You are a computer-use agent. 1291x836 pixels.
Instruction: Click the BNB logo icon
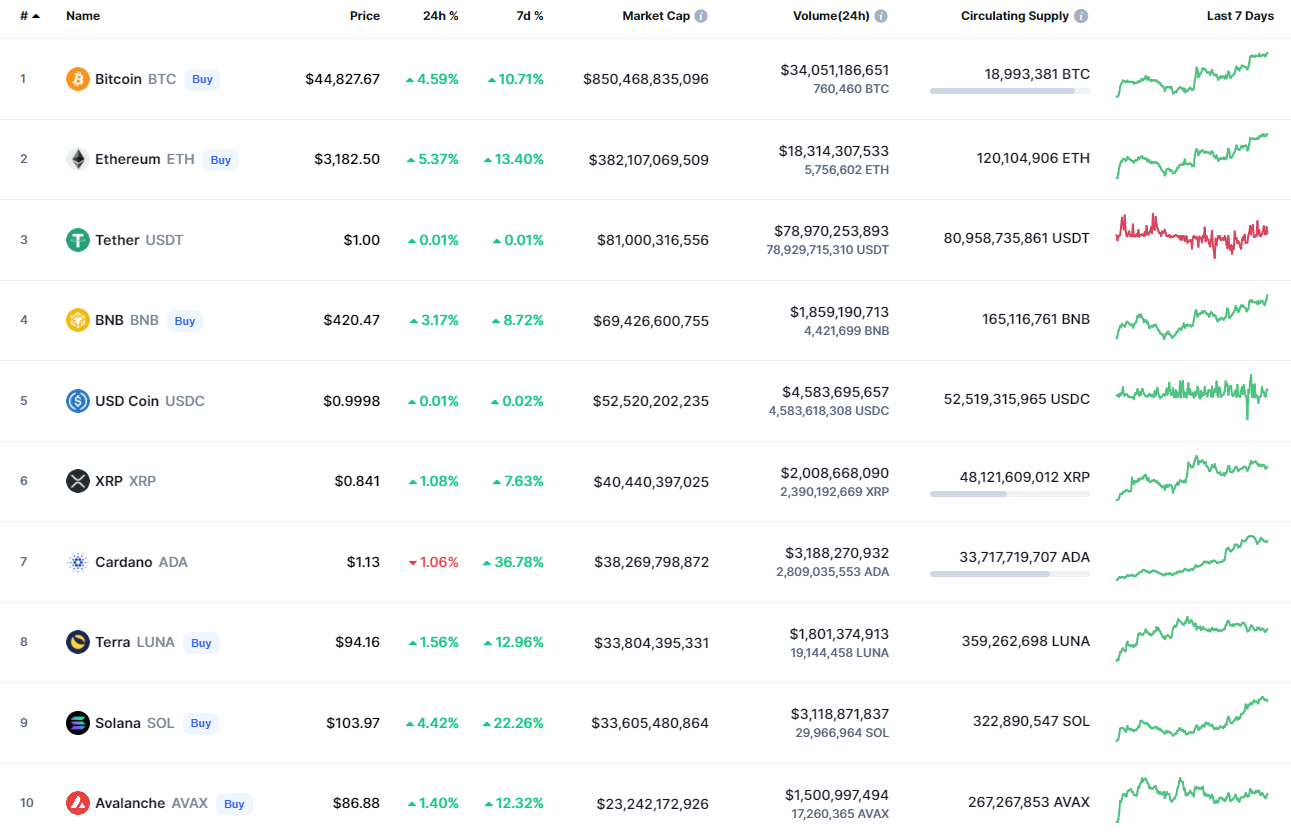click(78, 320)
